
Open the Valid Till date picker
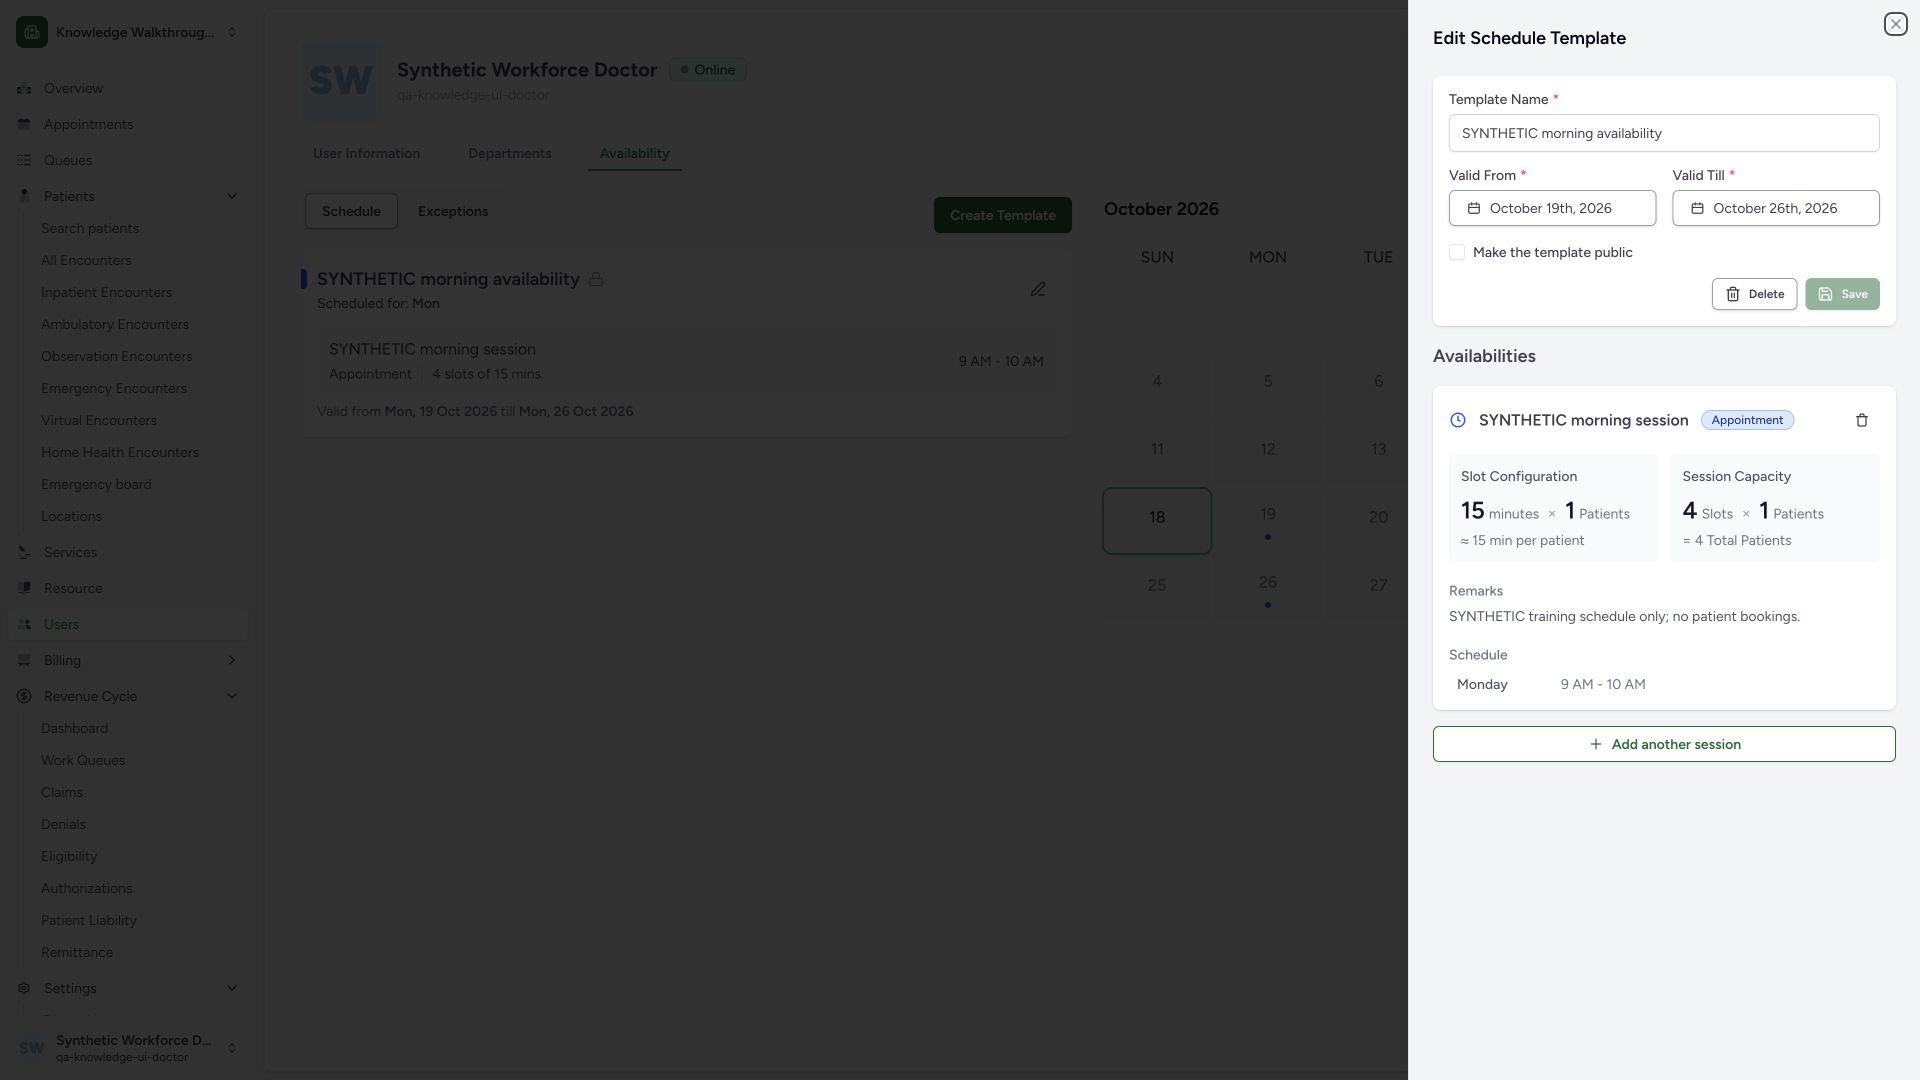1776,208
